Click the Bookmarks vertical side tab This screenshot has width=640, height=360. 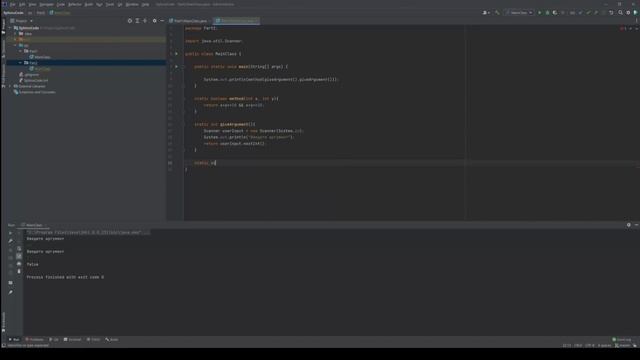tap(4, 322)
